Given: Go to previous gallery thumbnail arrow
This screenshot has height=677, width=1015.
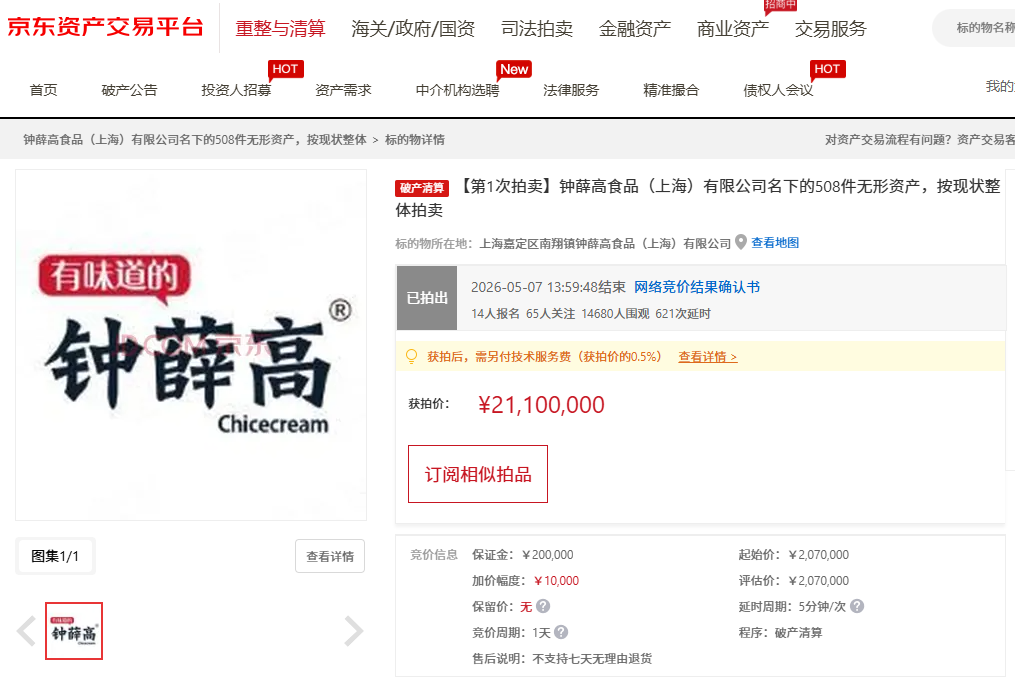Looking at the screenshot, I should pyautogui.click(x=26, y=631).
